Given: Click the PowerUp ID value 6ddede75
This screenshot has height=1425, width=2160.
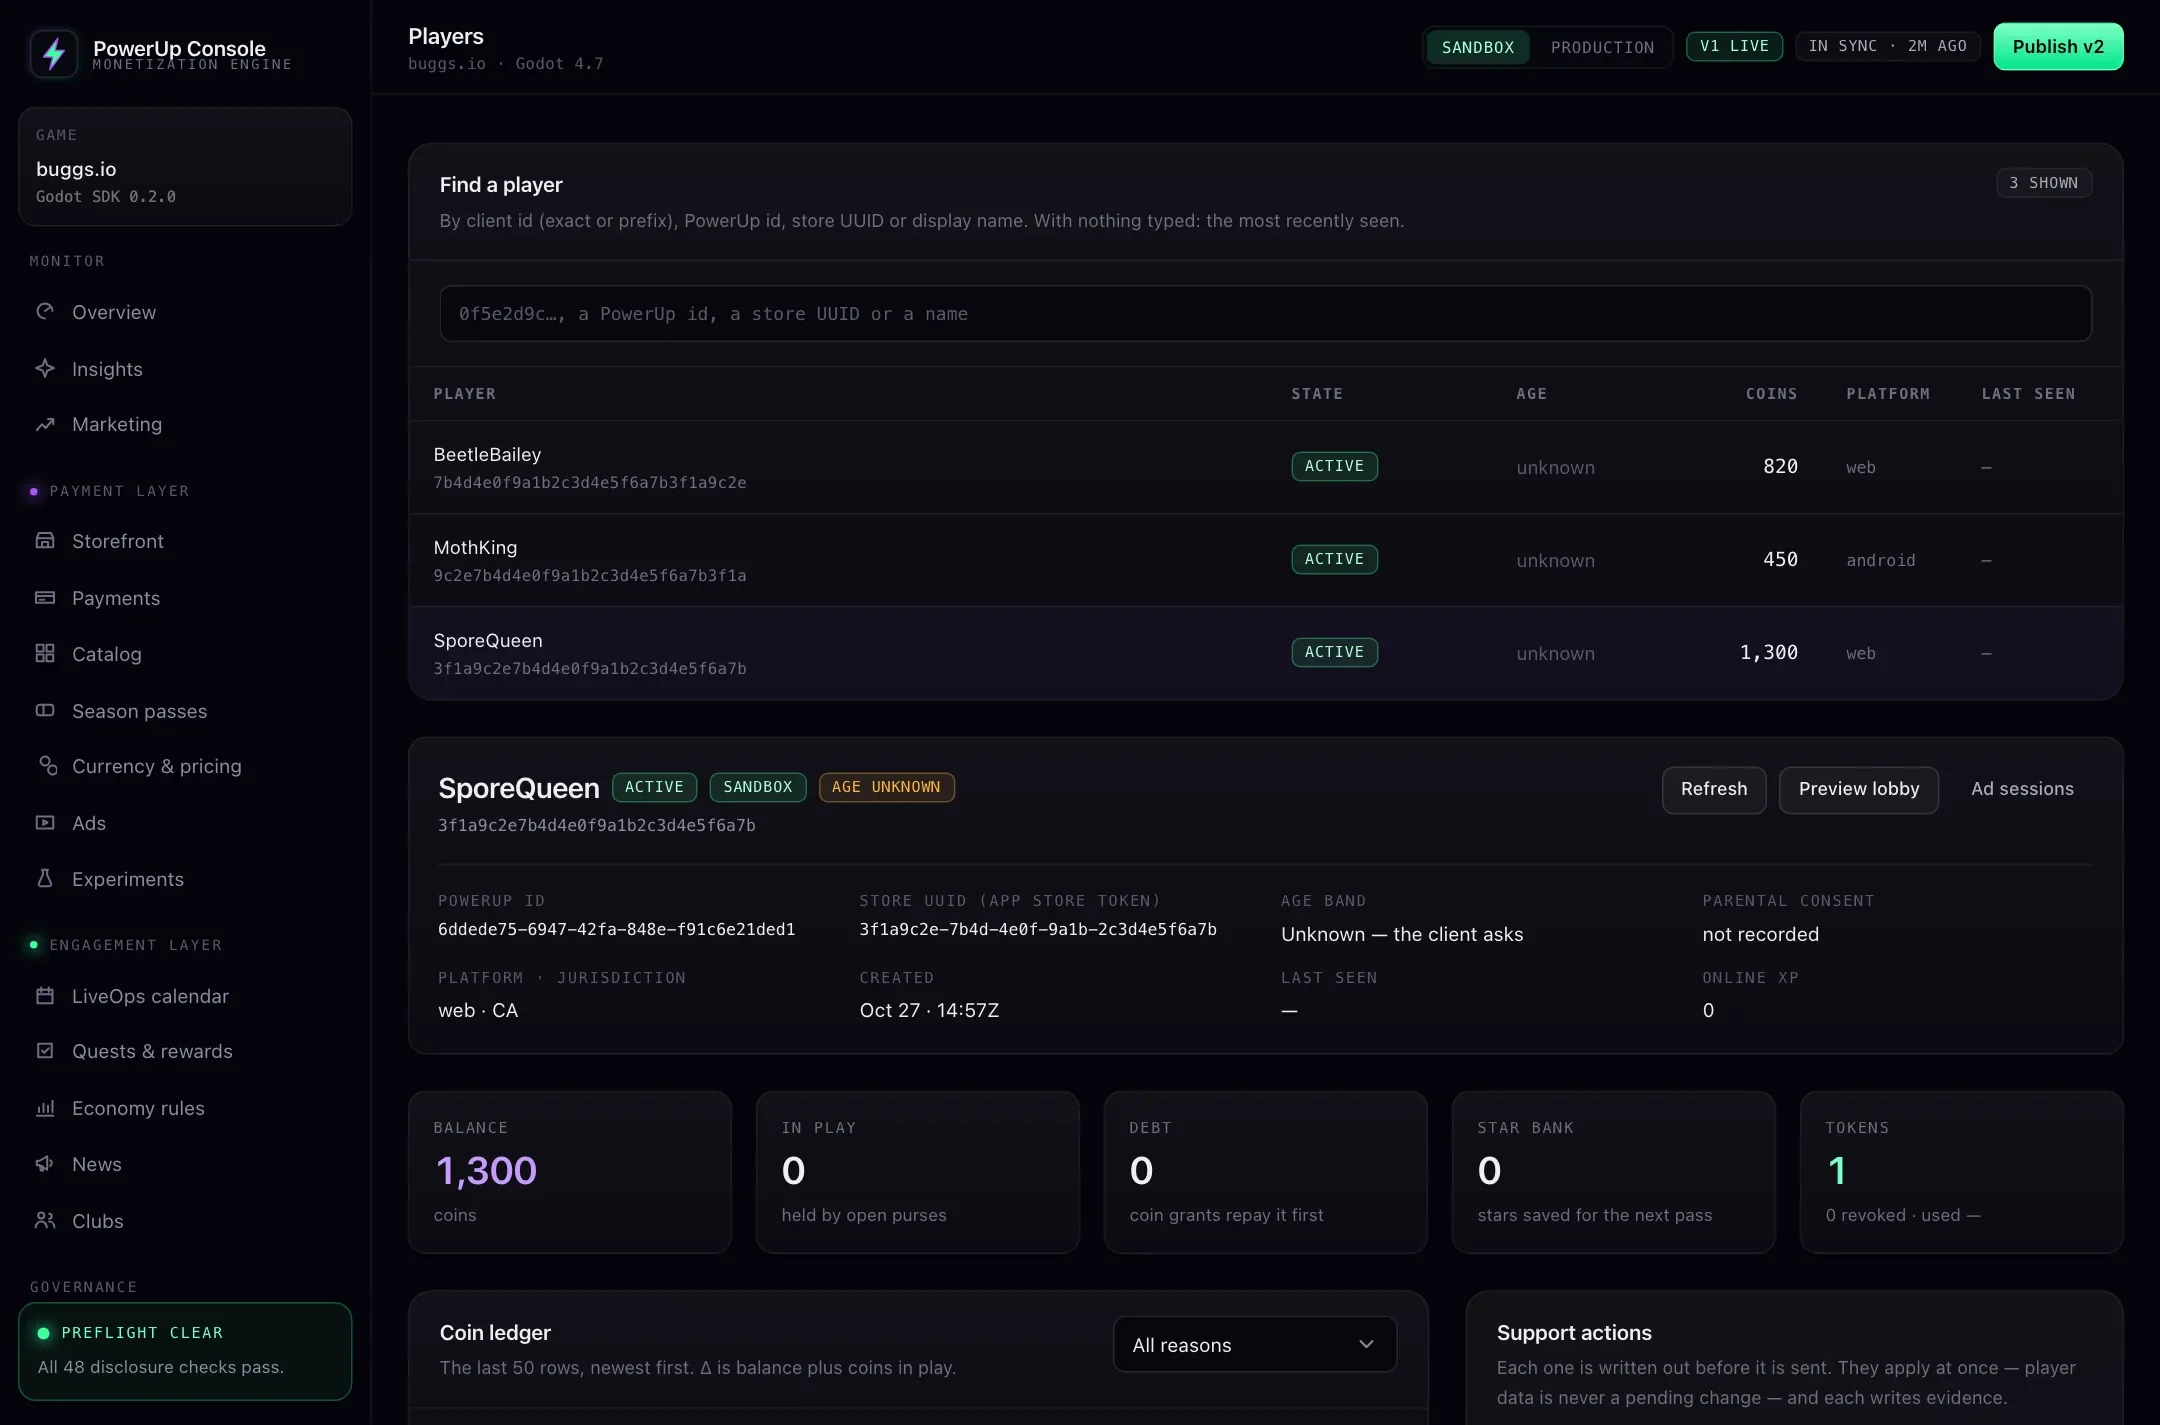Looking at the screenshot, I should (616, 929).
